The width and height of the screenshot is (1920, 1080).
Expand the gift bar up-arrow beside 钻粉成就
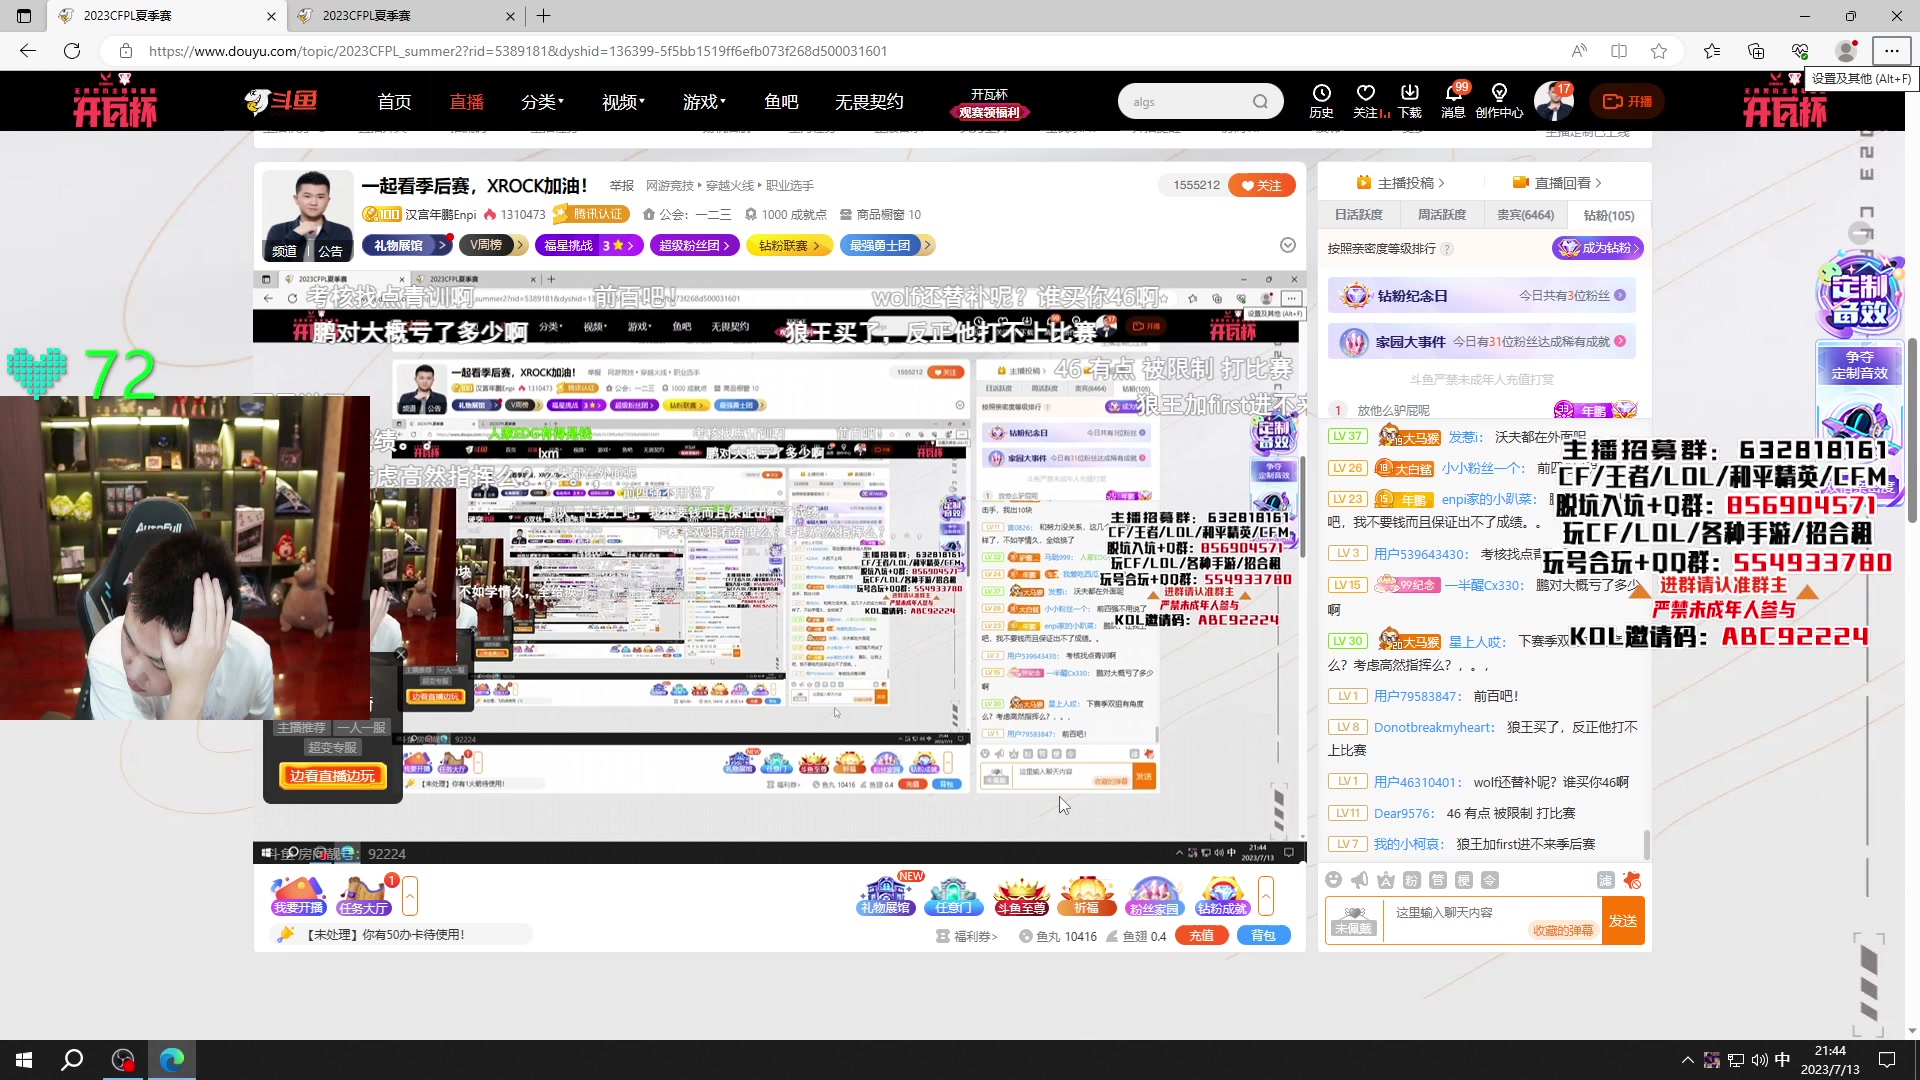click(x=1266, y=895)
